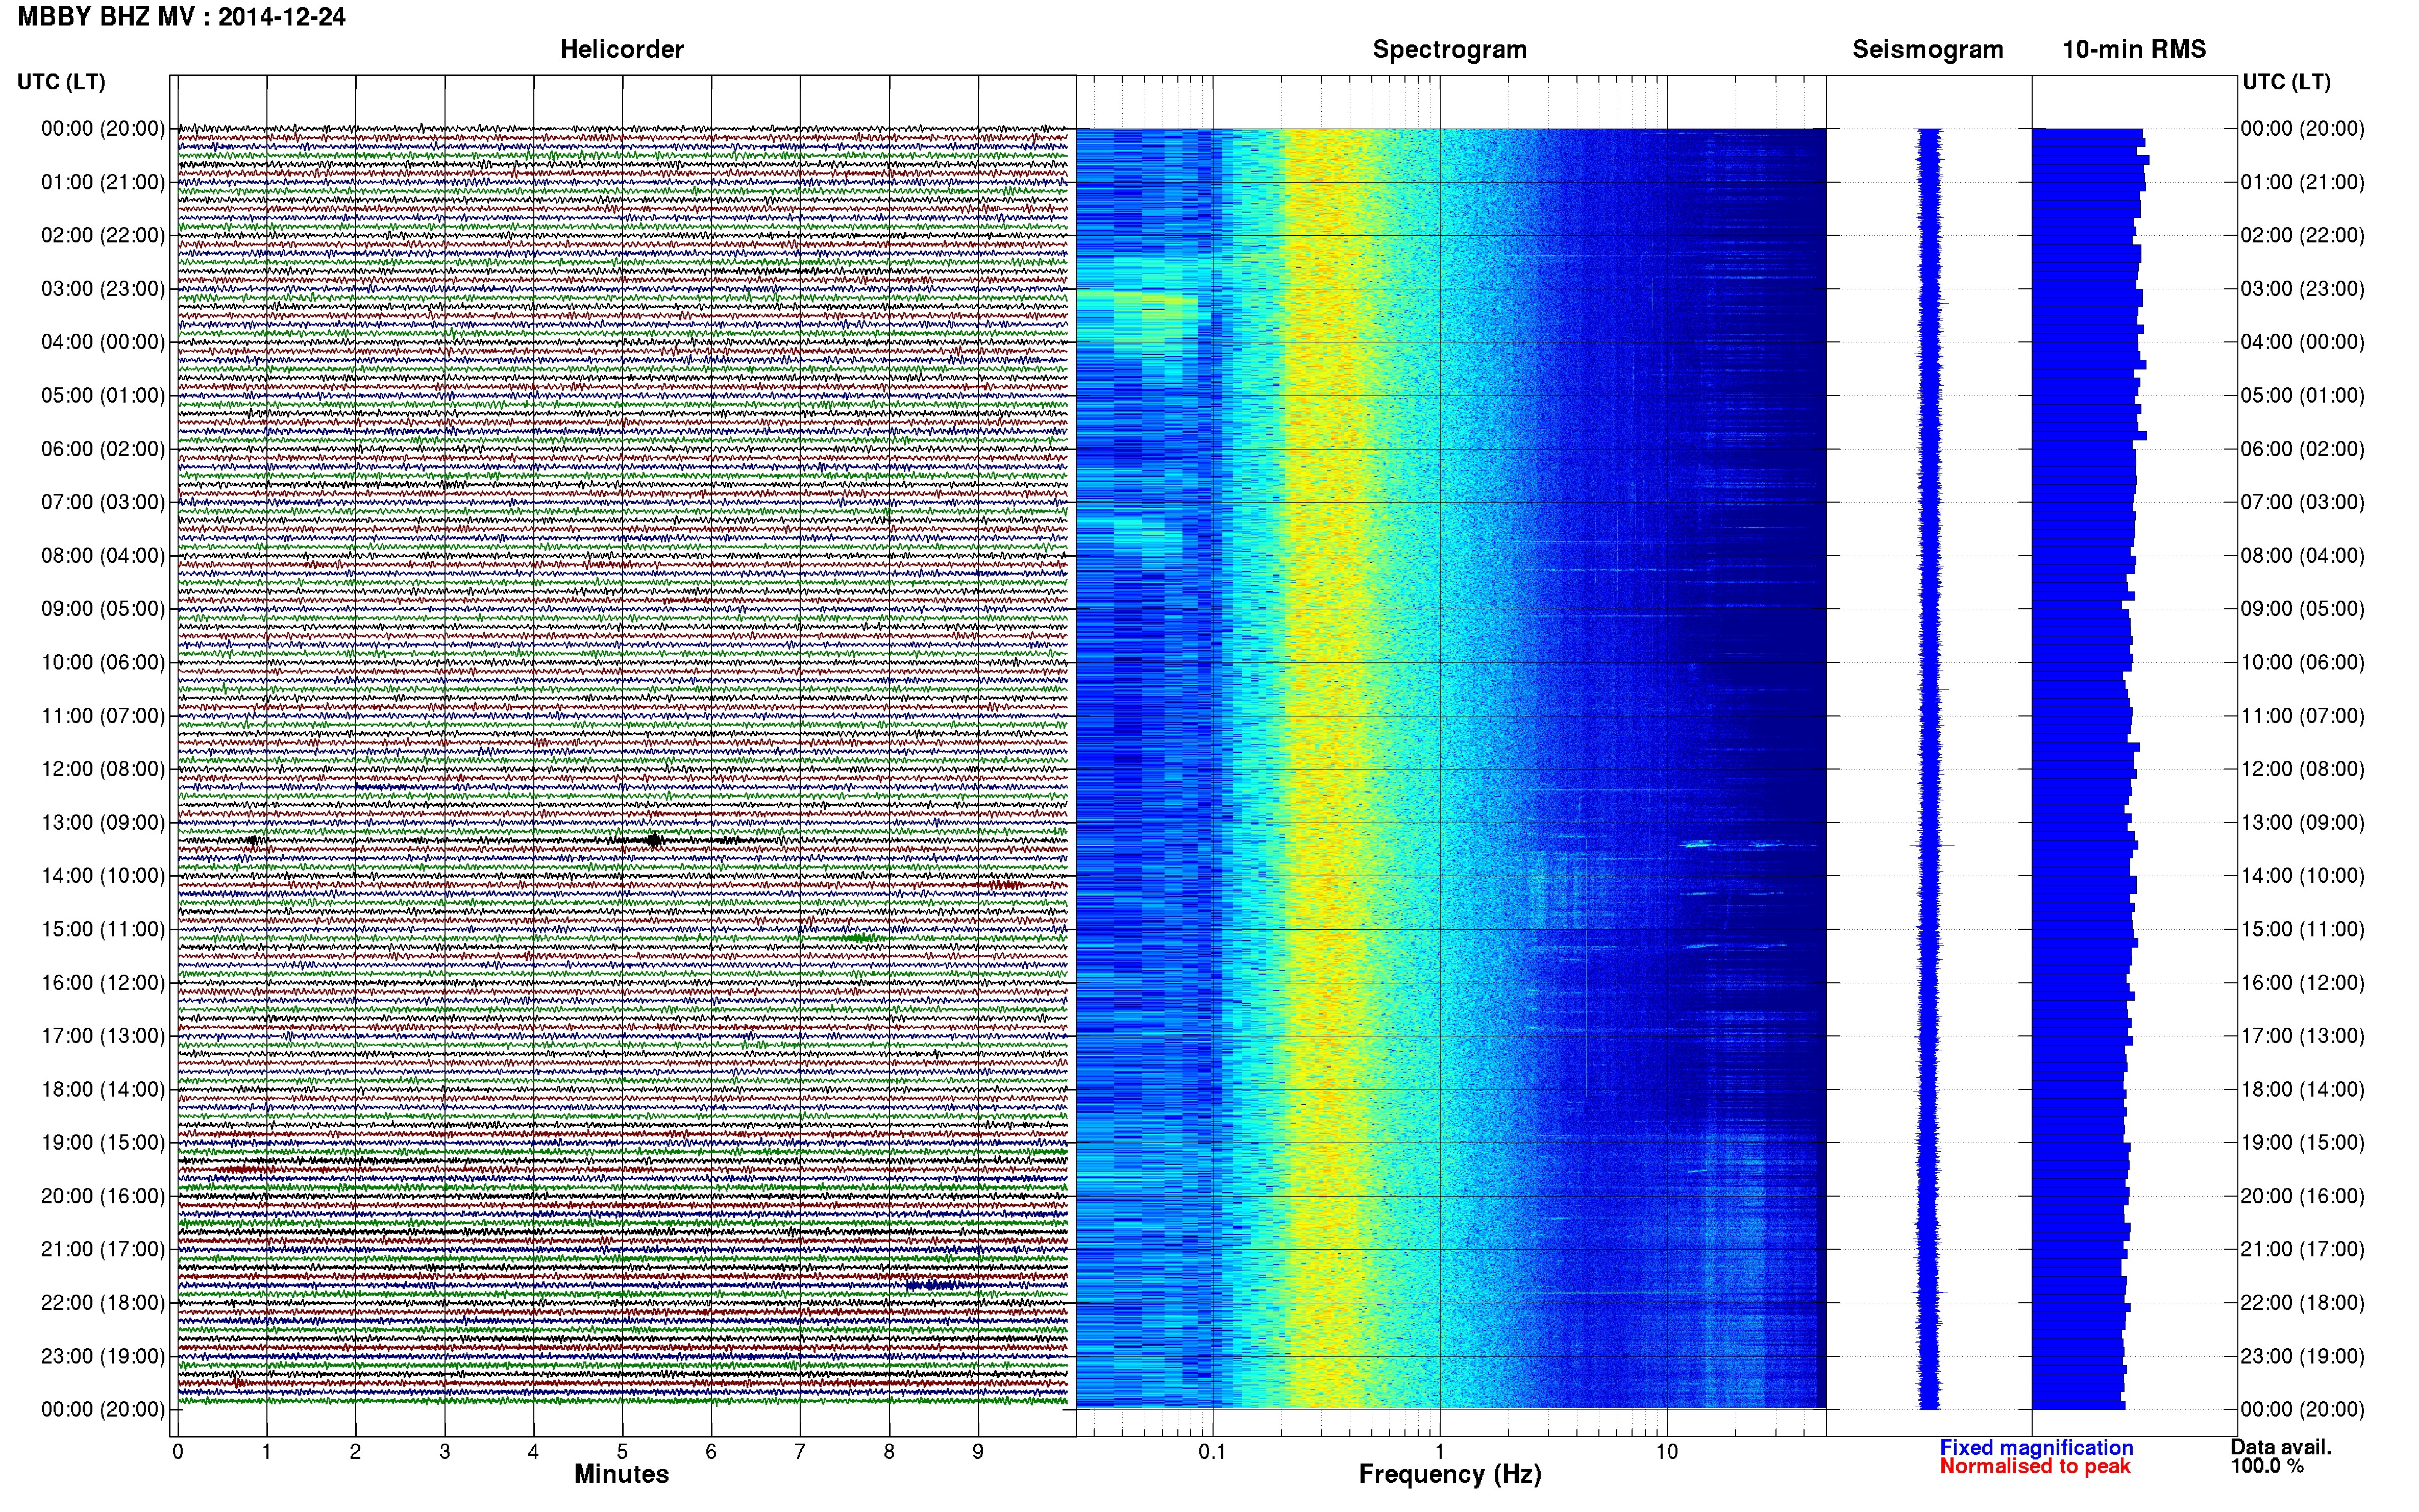This screenshot has width=2419, height=1512.
Task: Click 04:00 (00:00) label beside the helicorder
Action: pyautogui.click(x=103, y=342)
